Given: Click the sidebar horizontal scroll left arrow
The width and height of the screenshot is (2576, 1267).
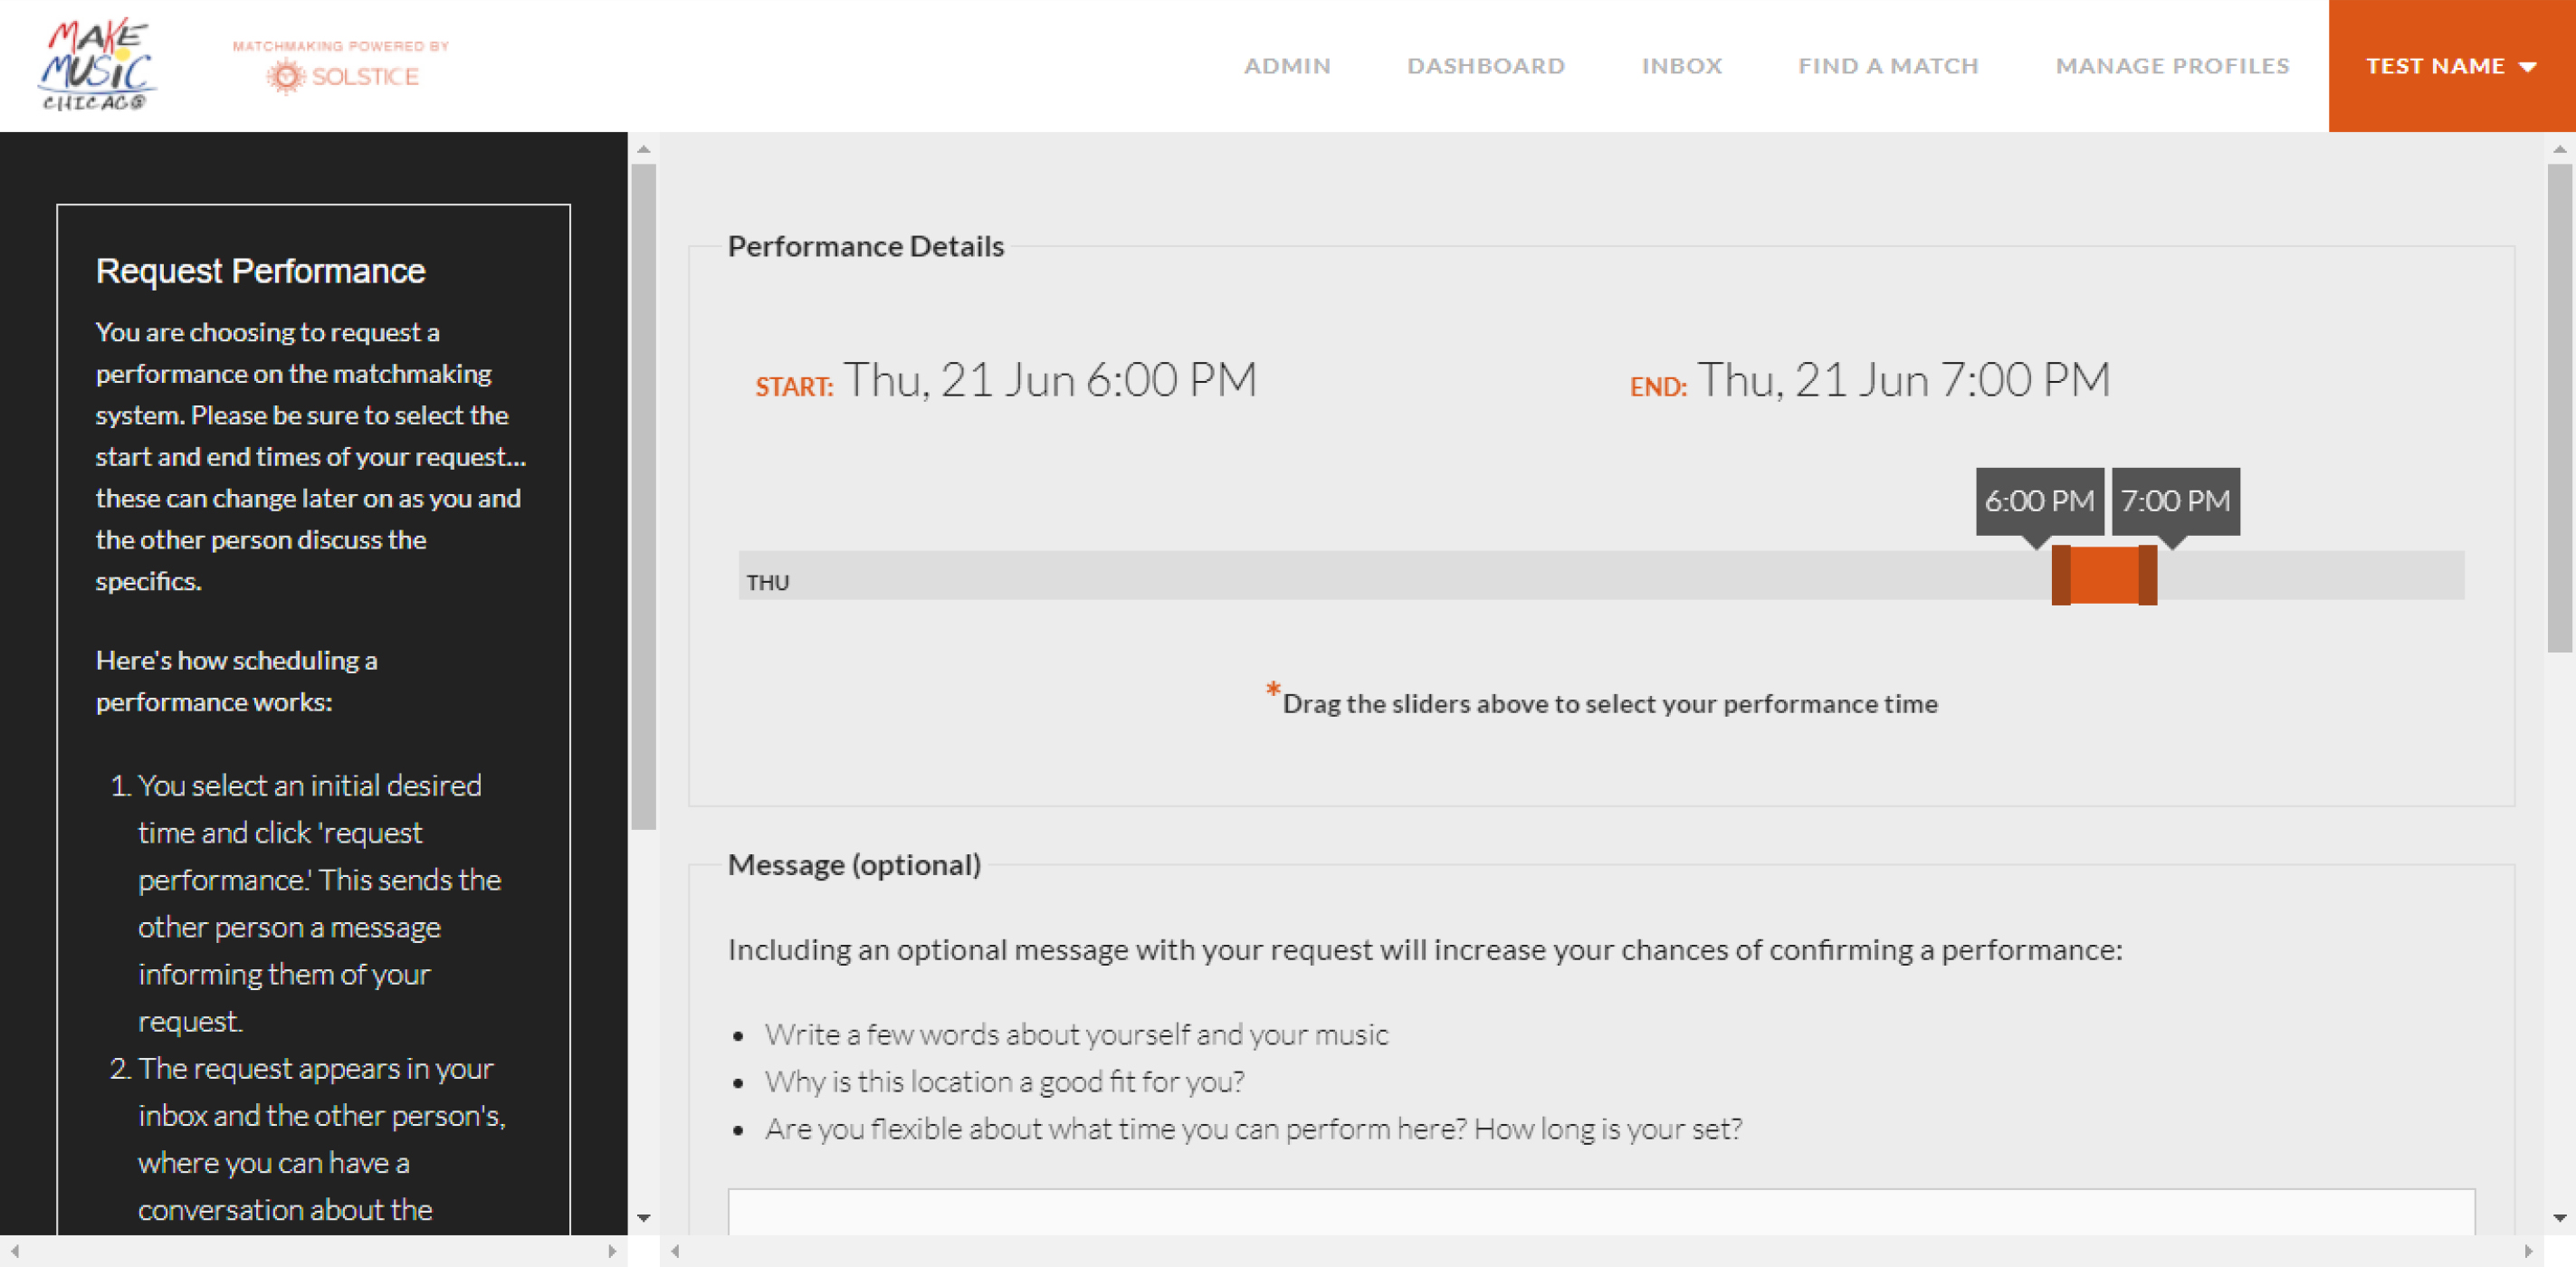Looking at the screenshot, I should point(14,1250).
